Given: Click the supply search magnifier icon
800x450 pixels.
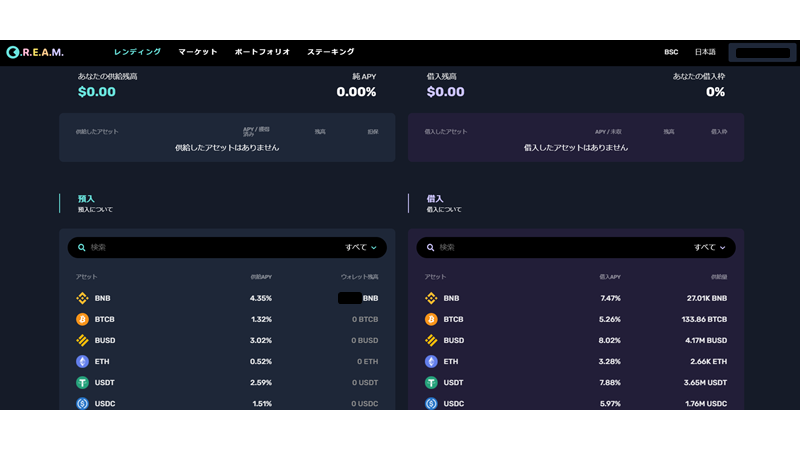Looking at the screenshot, I should click(x=82, y=247).
